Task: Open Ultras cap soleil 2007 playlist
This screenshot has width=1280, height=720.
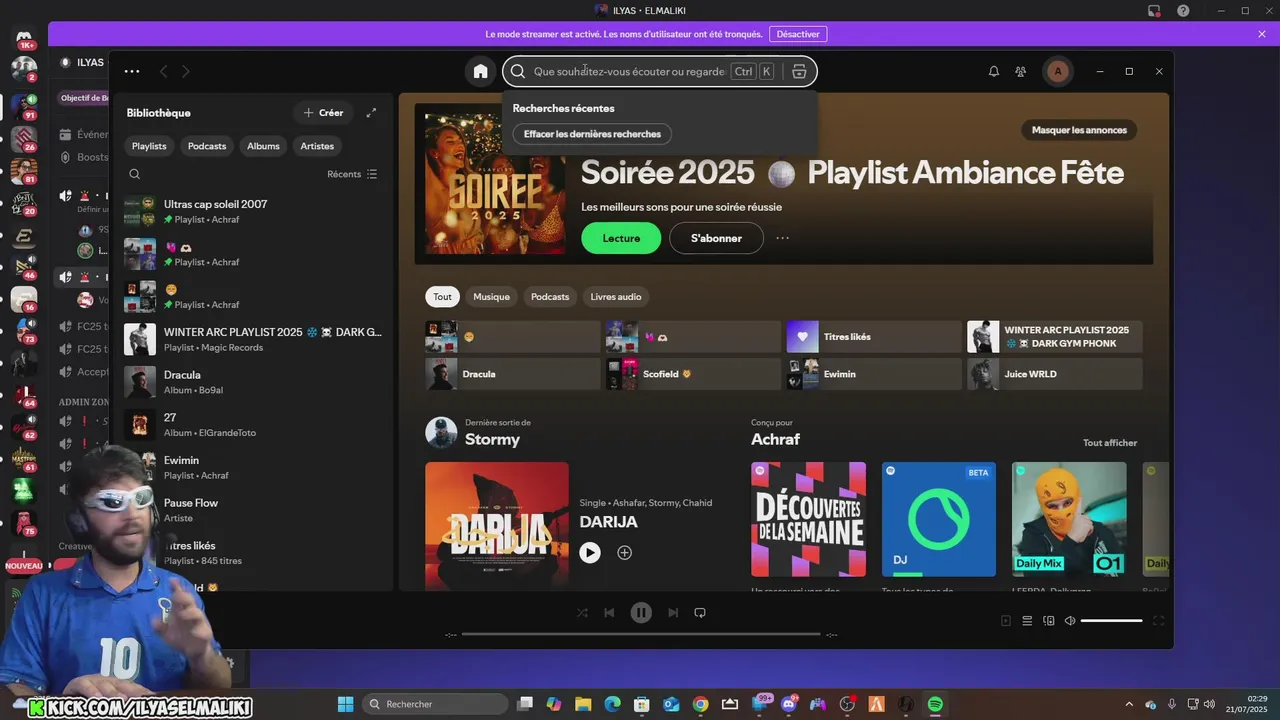Action: coord(254,211)
